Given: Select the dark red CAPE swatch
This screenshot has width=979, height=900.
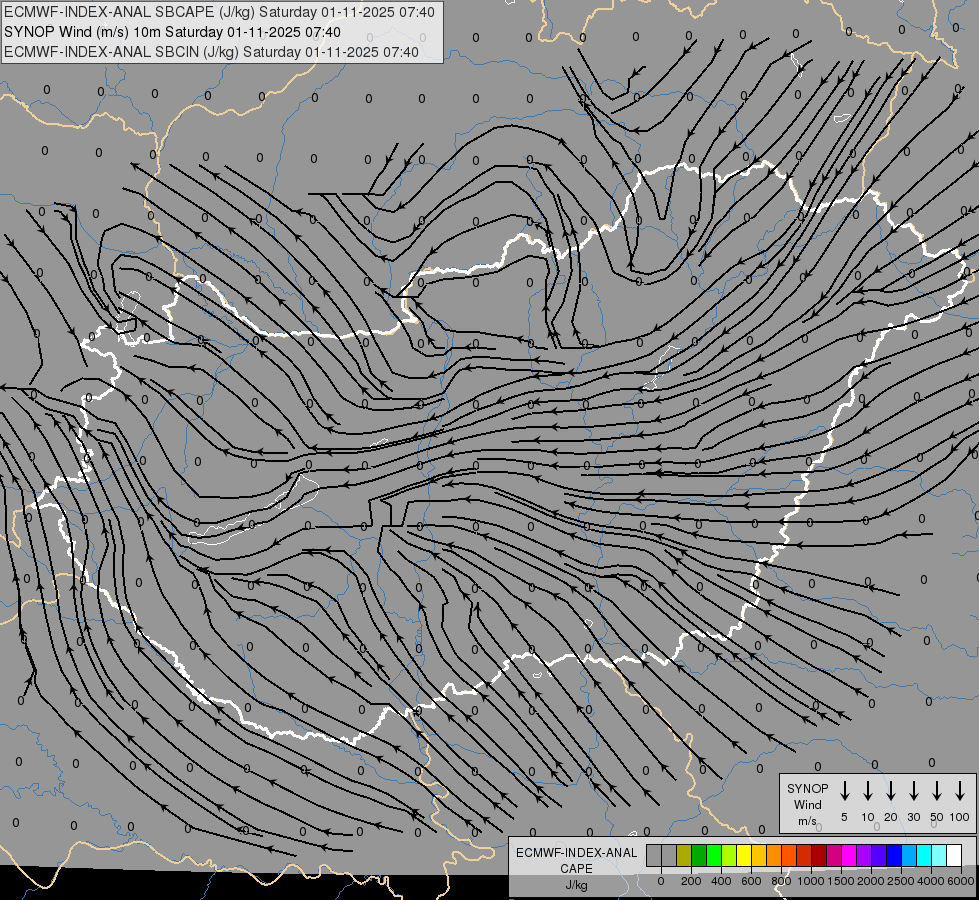Looking at the screenshot, I should (x=819, y=855).
